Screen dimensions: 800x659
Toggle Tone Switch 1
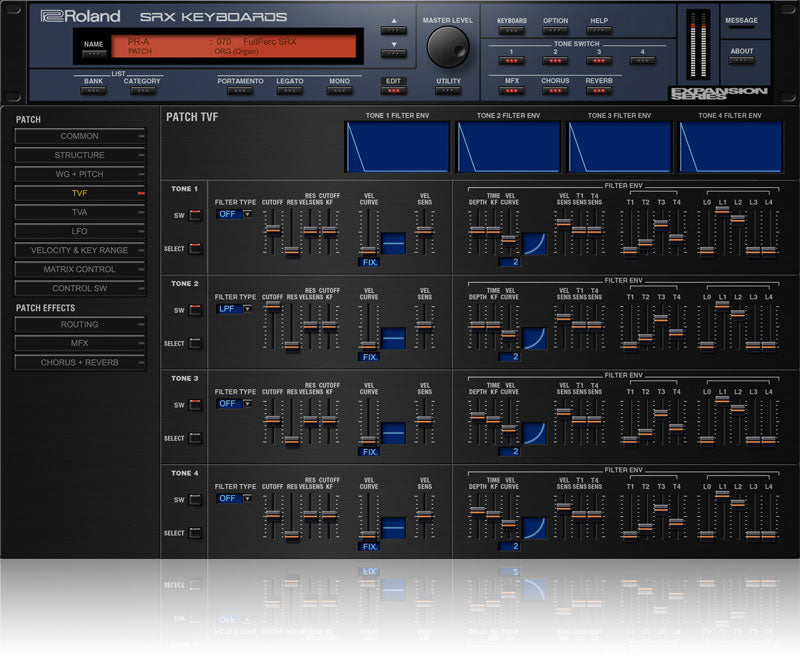512,61
